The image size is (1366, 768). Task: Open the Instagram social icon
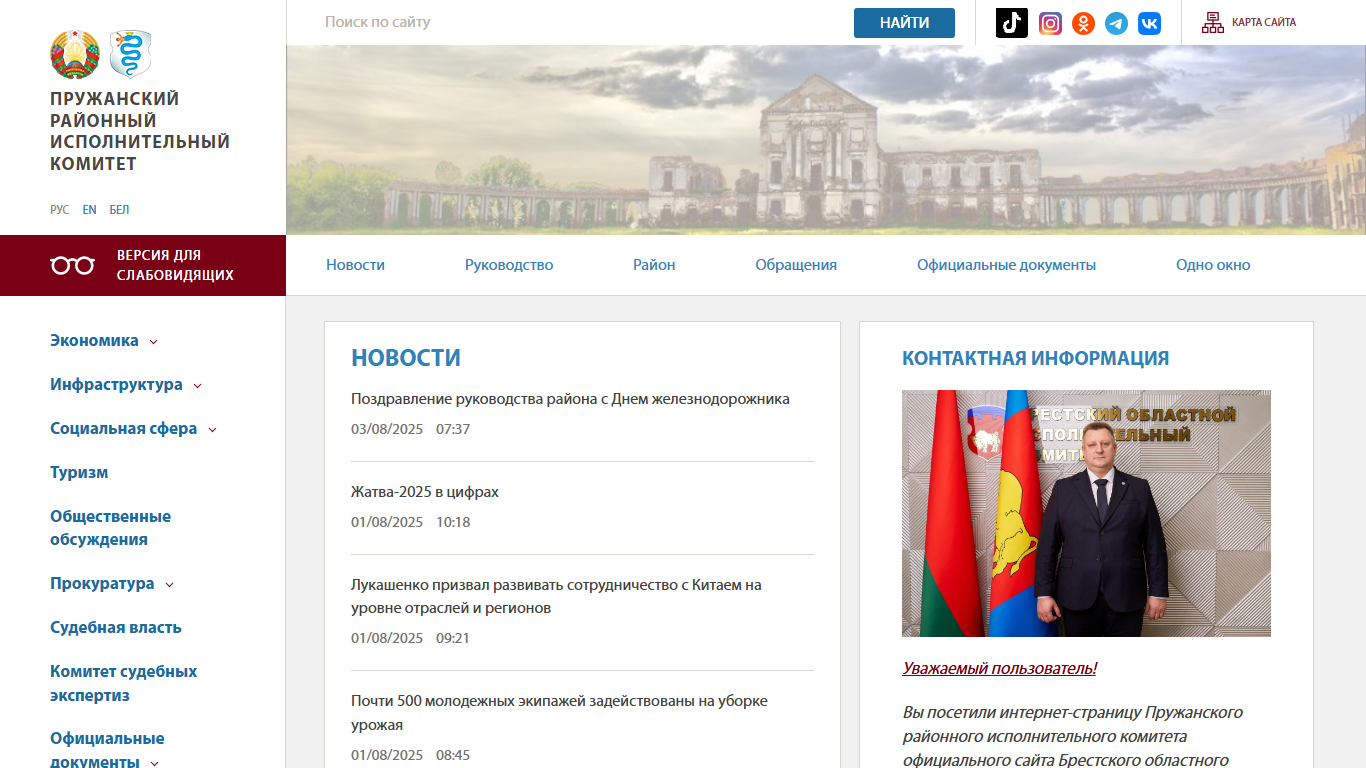[1050, 23]
